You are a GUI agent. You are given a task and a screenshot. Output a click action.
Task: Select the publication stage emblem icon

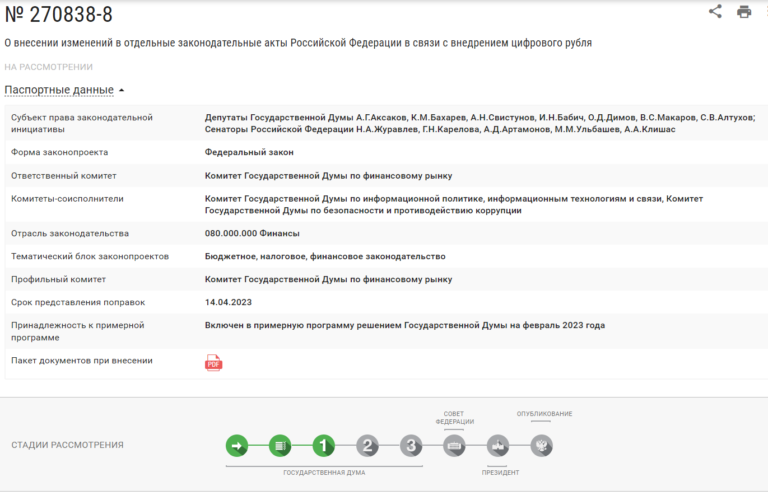pyautogui.click(x=541, y=446)
